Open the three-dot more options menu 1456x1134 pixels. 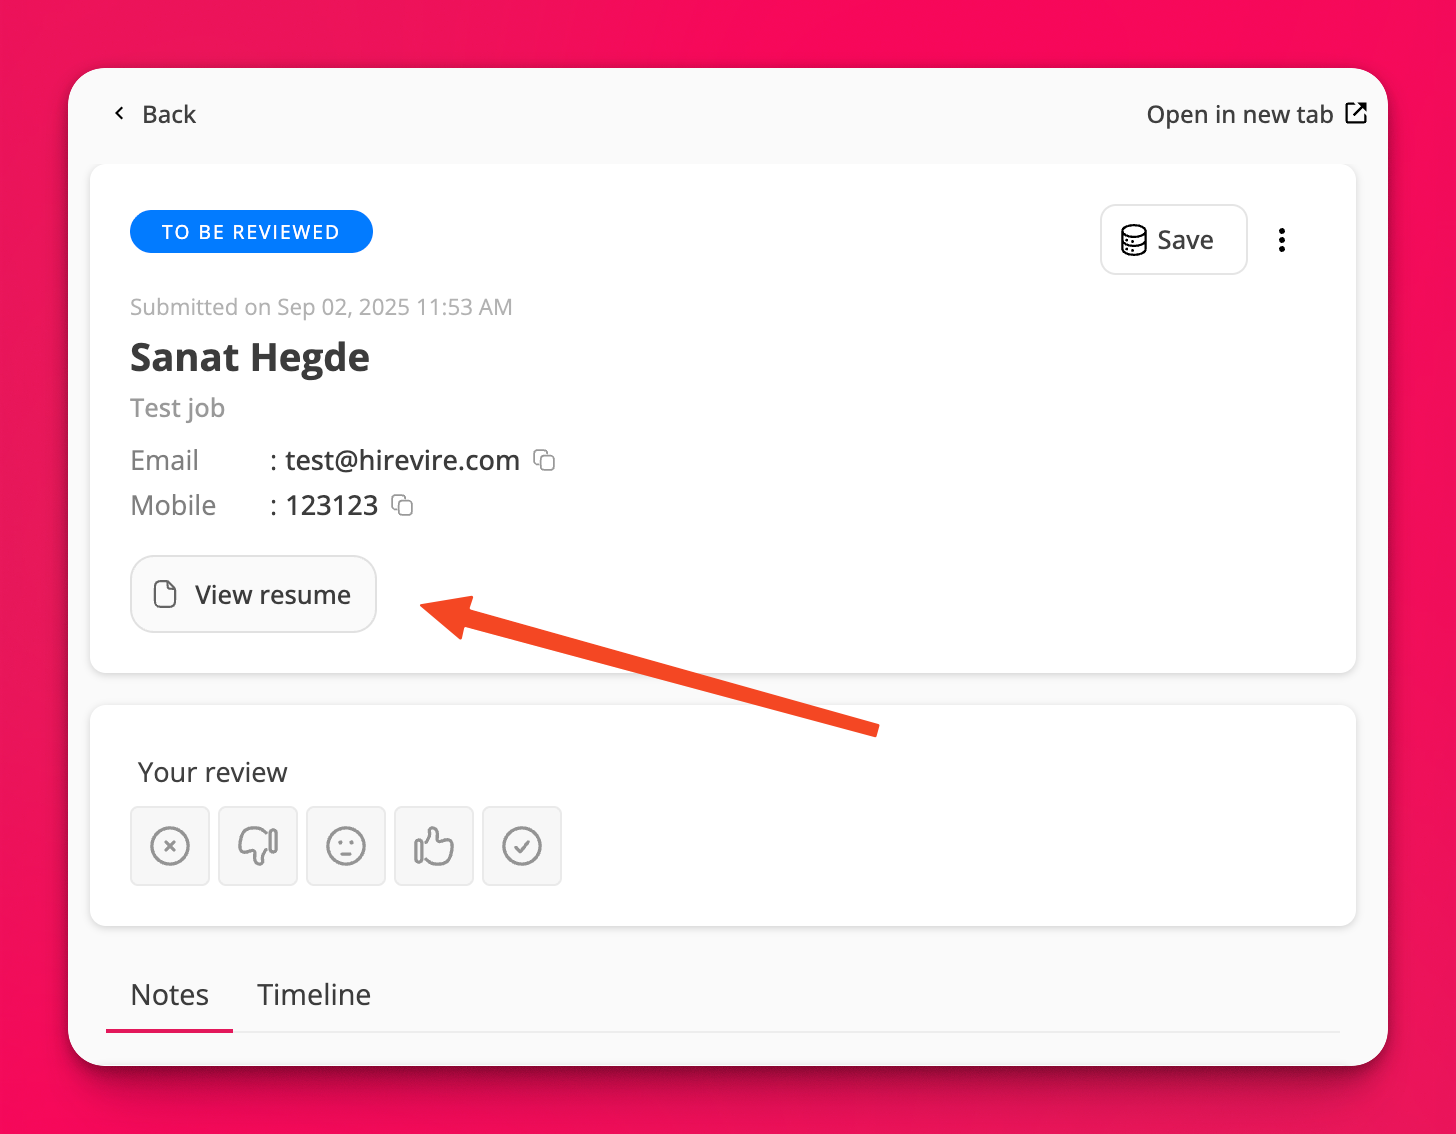point(1281,240)
